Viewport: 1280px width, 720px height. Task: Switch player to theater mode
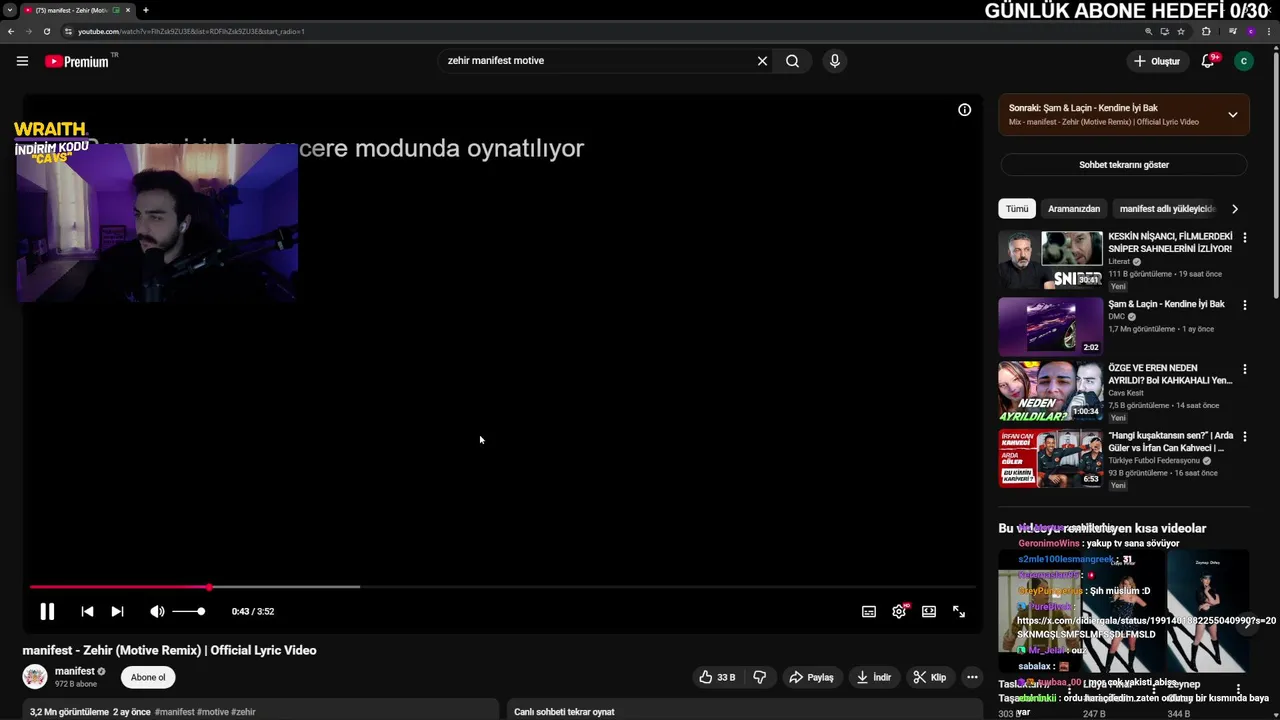[929, 612]
